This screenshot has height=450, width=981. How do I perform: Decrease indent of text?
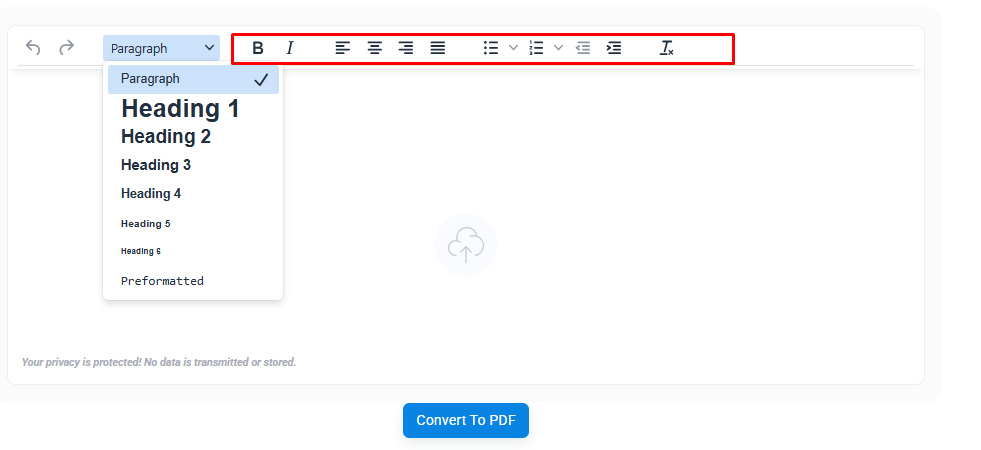583,48
